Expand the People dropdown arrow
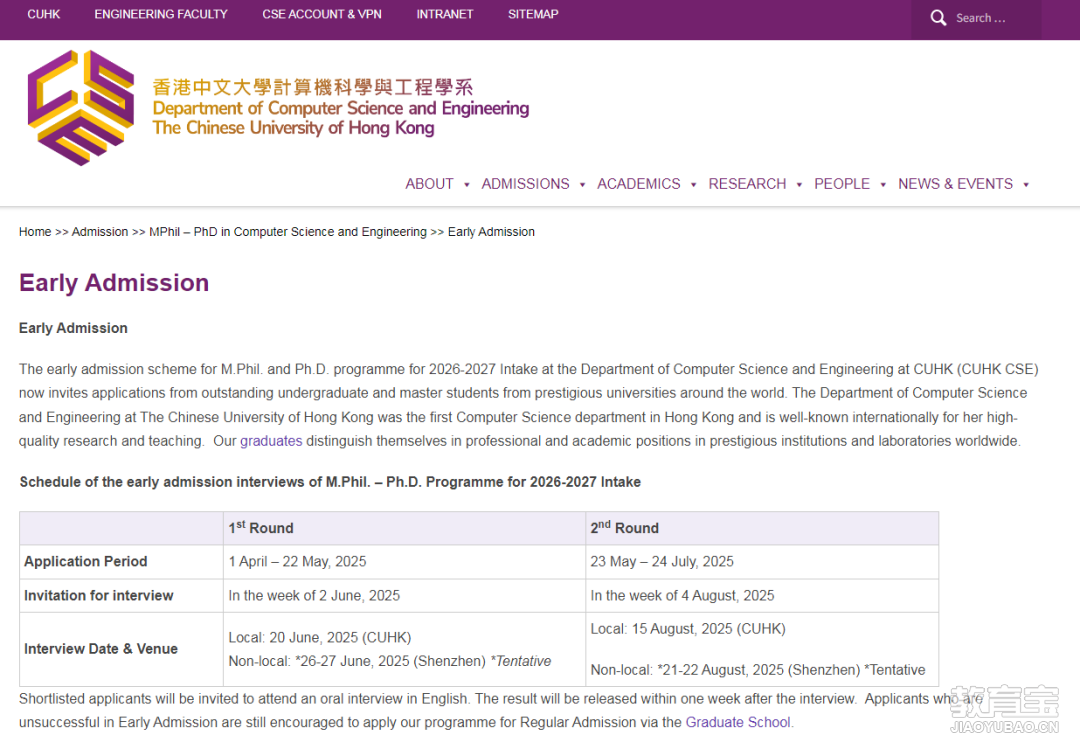This screenshot has height=756, width=1080. tap(883, 185)
